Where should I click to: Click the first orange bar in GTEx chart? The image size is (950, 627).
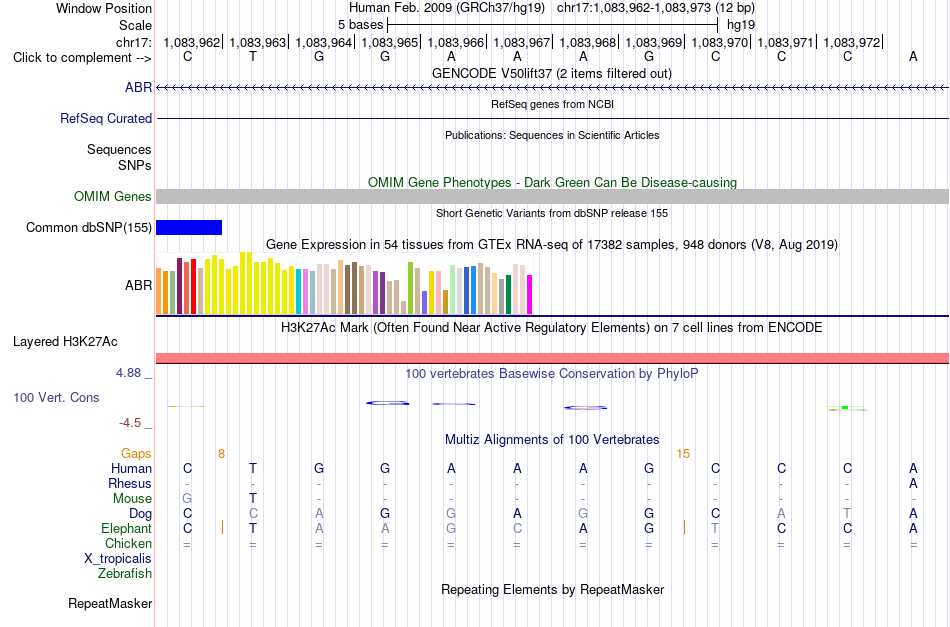click(159, 291)
